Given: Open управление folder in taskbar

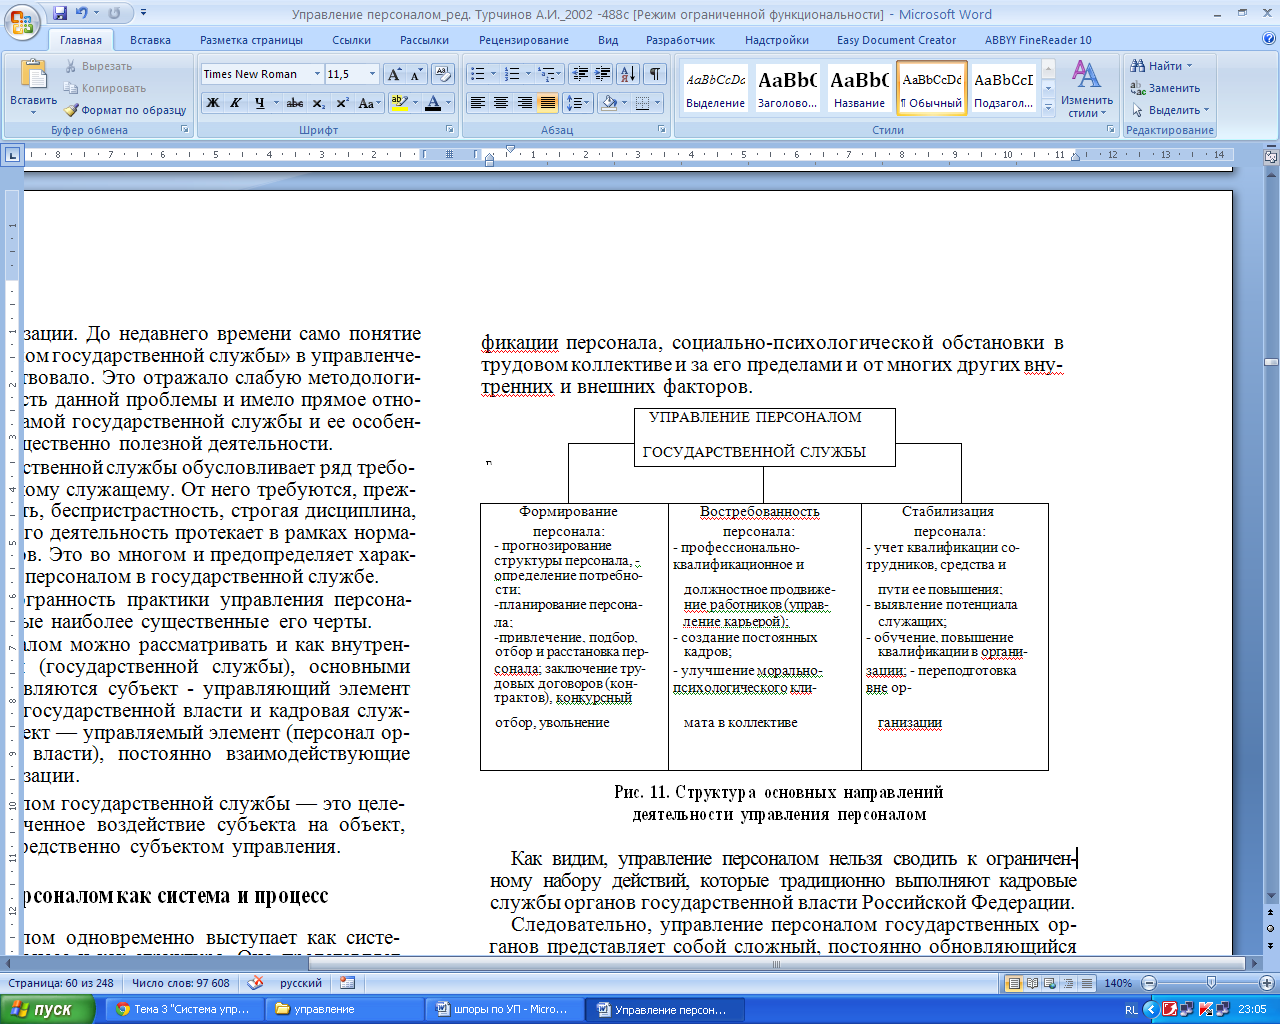Looking at the screenshot, I should click(345, 1009).
